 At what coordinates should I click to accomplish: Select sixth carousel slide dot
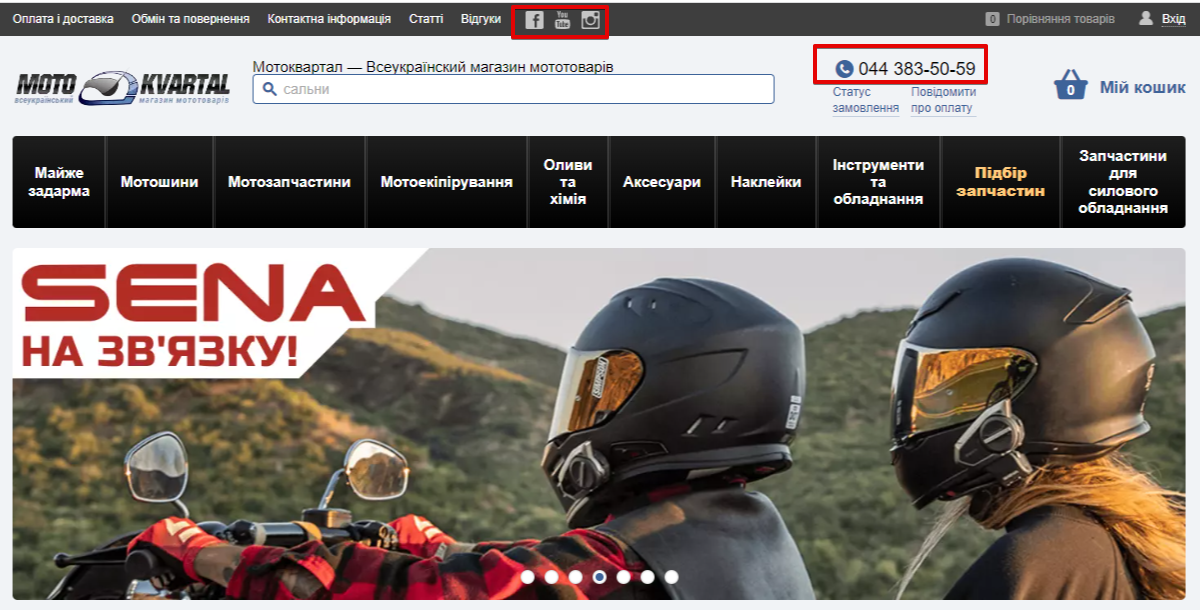(x=647, y=577)
